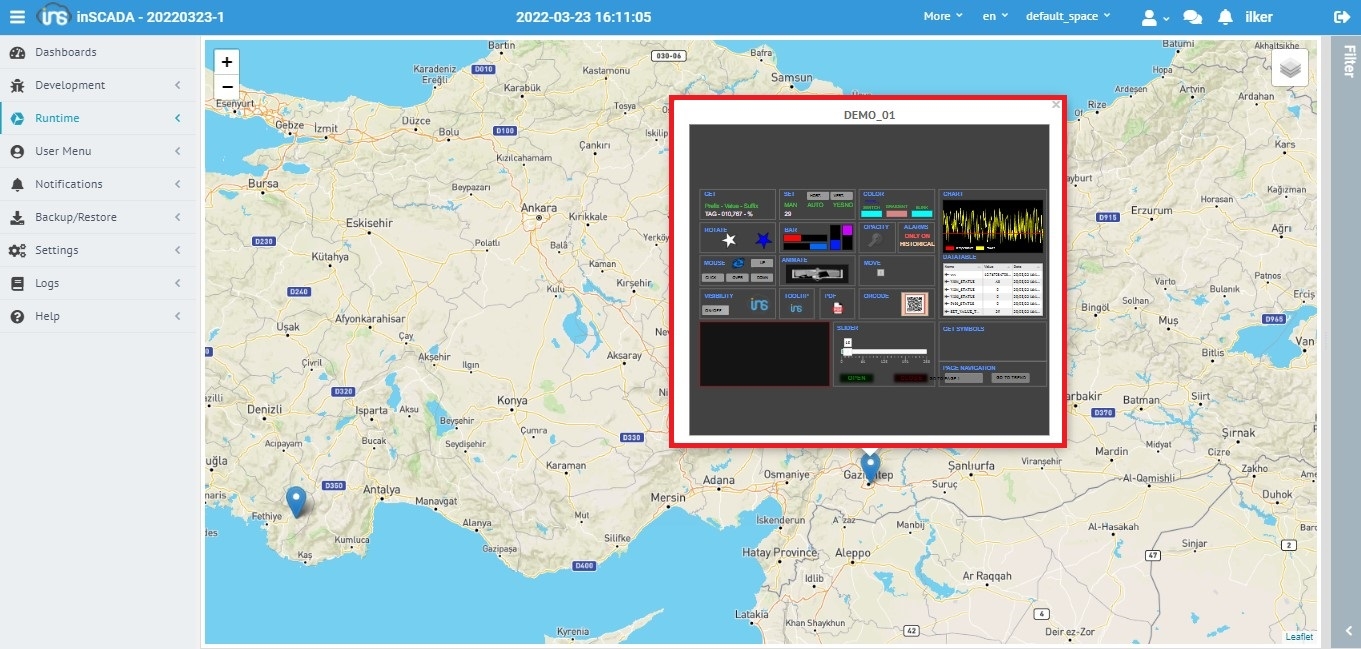1361x649 pixels.
Task: Click the map marker near Fethiye
Action: pyautogui.click(x=295, y=499)
